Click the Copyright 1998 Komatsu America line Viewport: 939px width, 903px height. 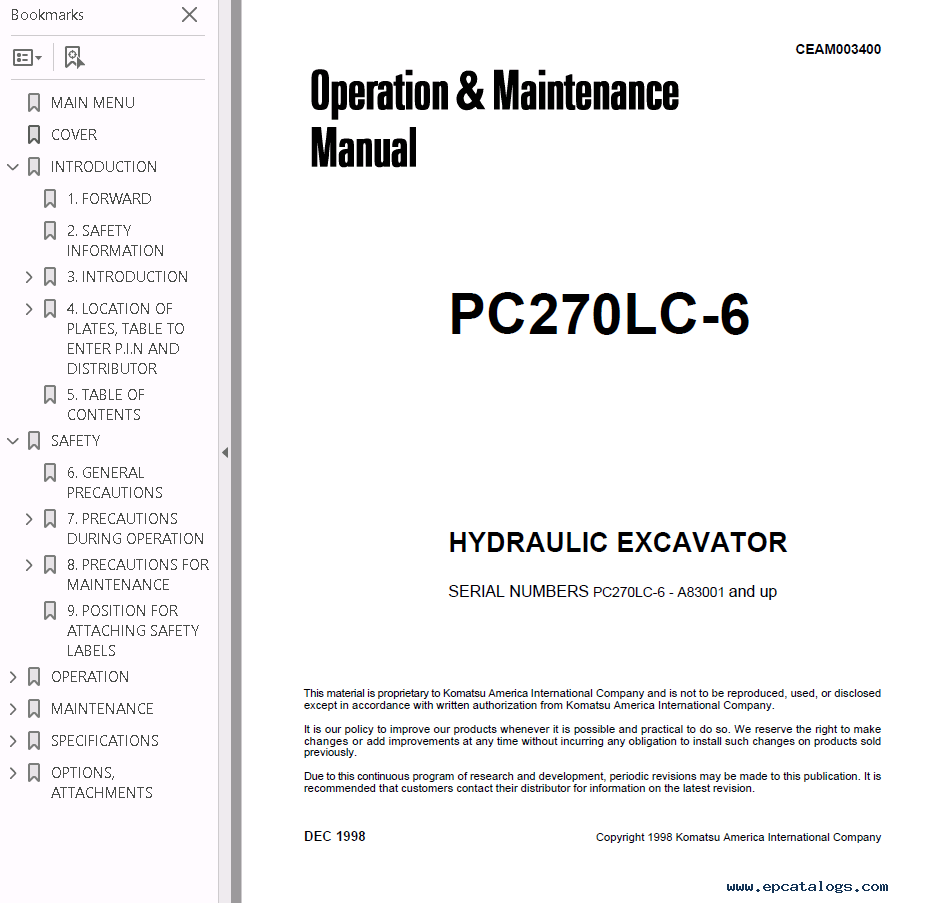(738, 837)
